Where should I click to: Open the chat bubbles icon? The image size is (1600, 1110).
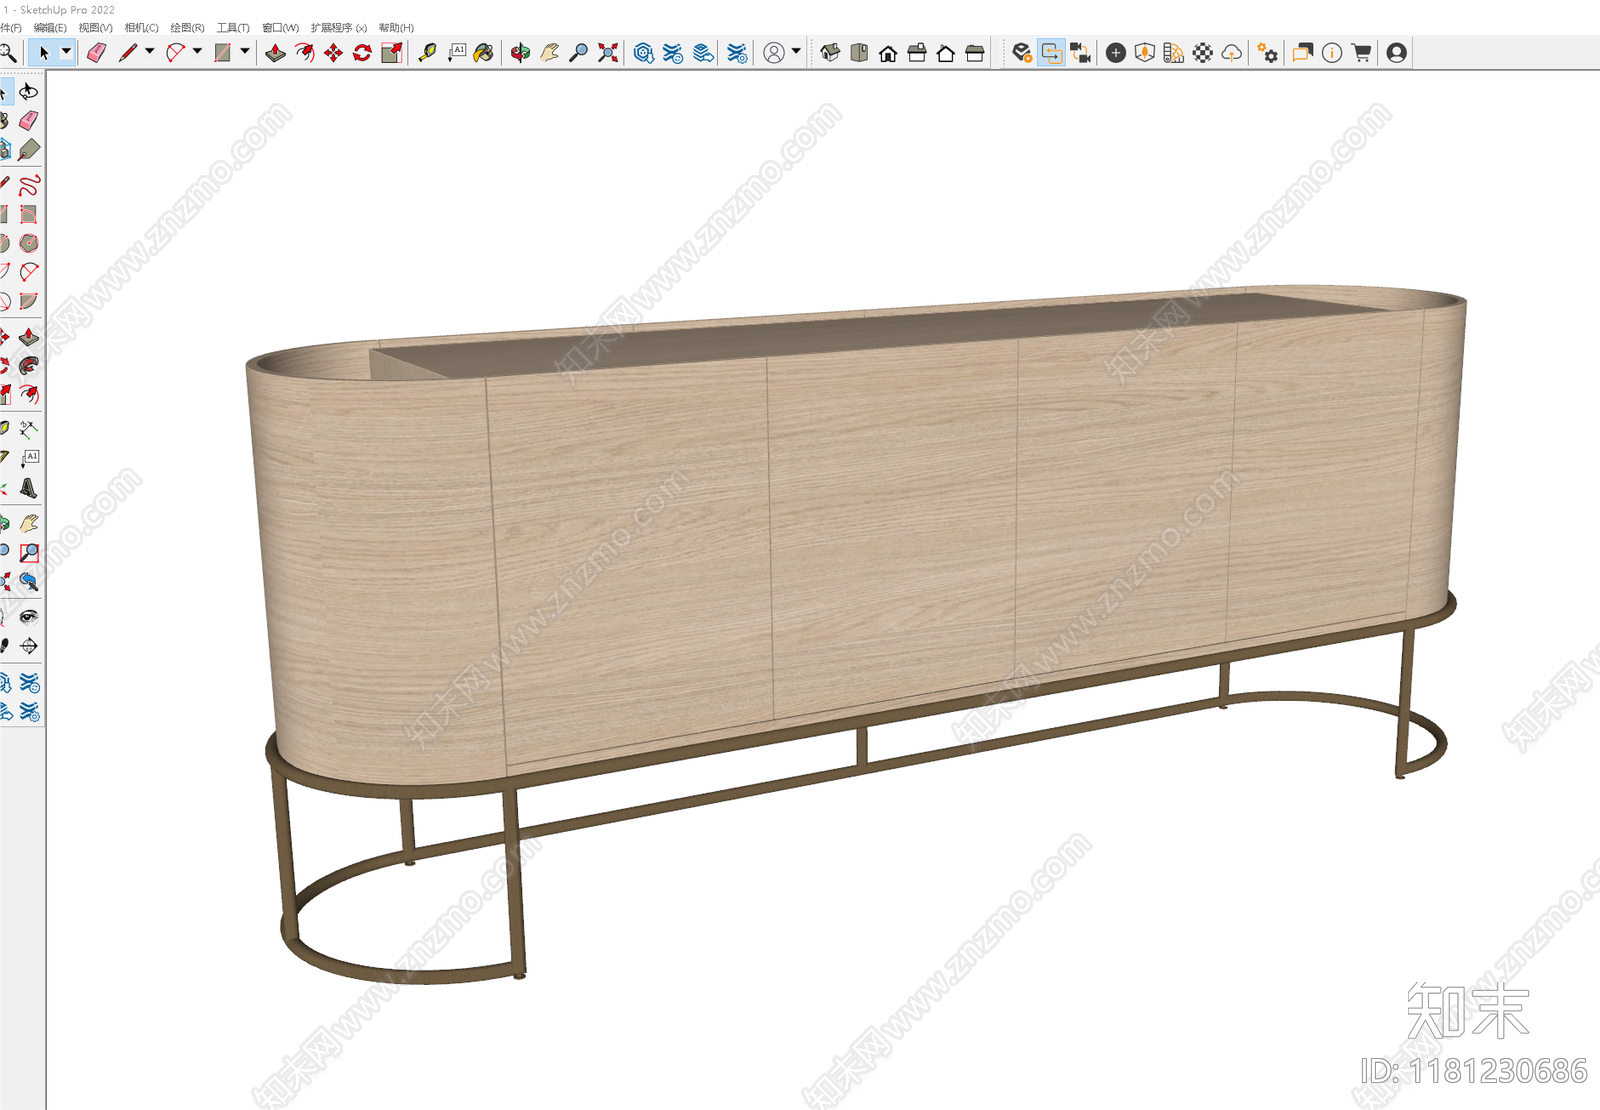pos(1303,53)
